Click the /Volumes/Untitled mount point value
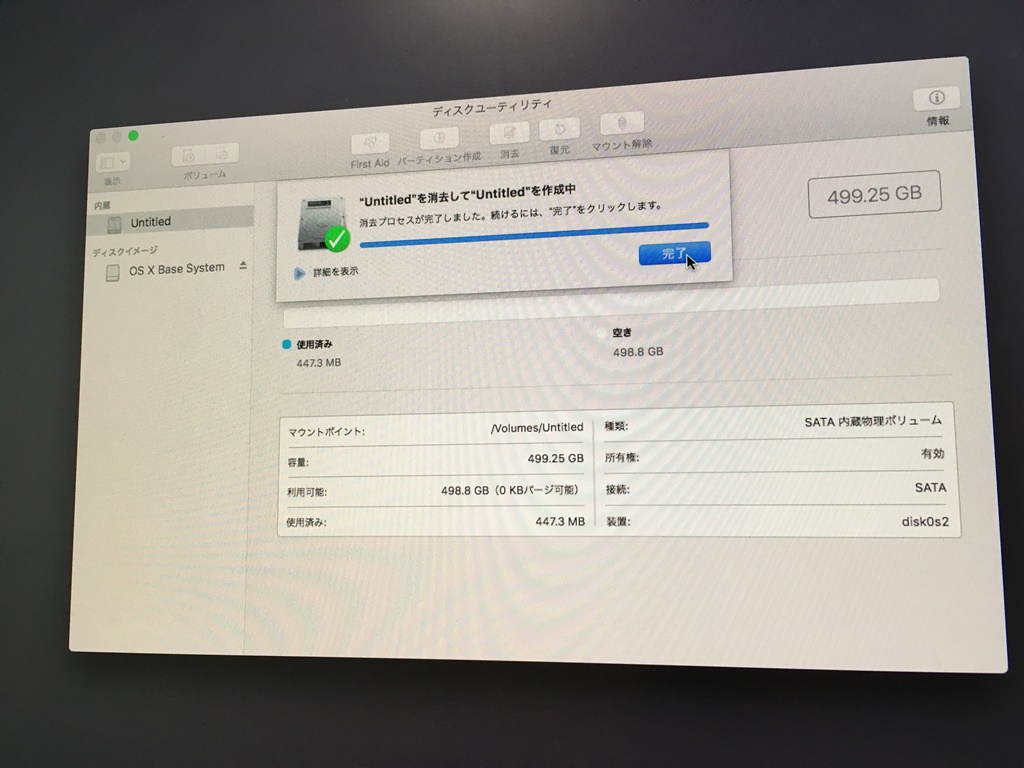This screenshot has width=1024, height=768. tap(537, 428)
